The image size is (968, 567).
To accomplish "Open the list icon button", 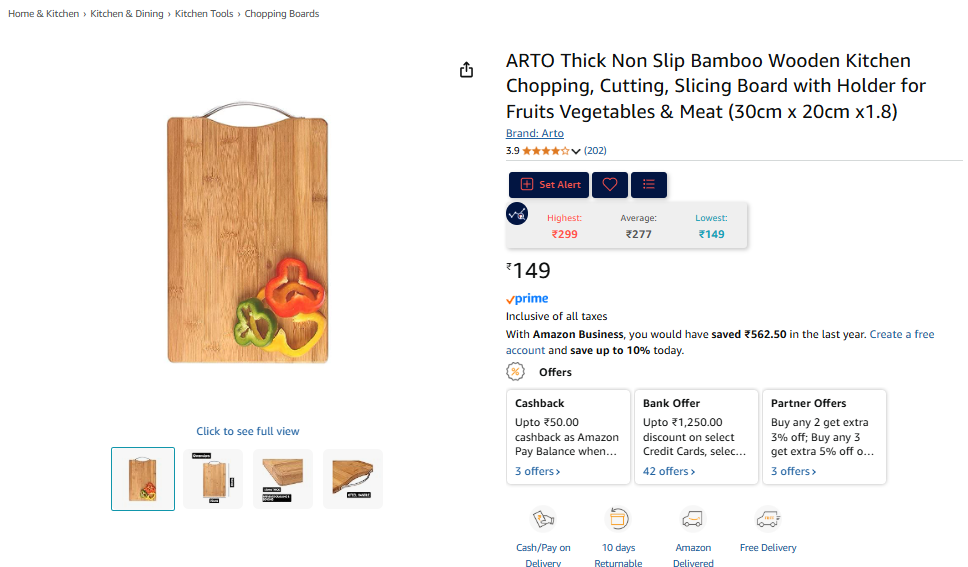I will (x=648, y=185).
